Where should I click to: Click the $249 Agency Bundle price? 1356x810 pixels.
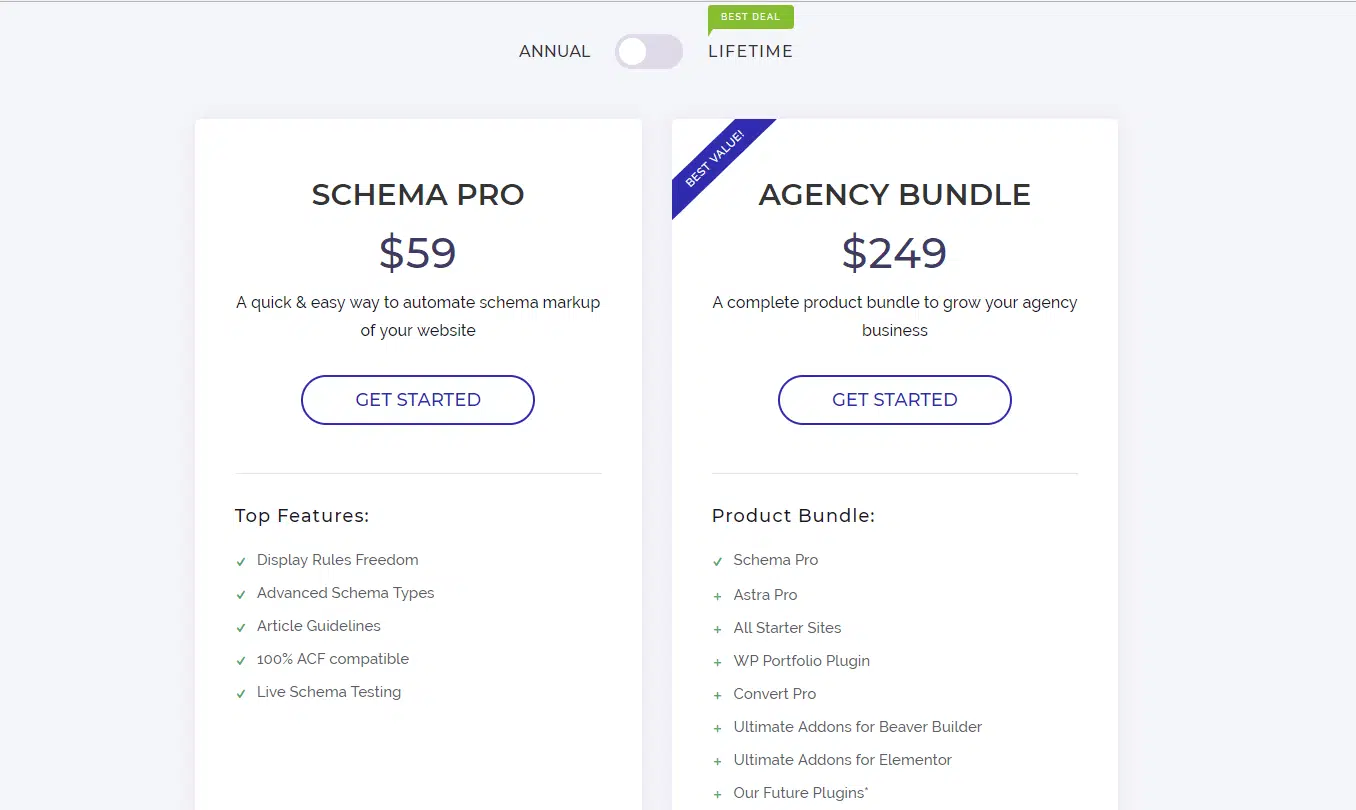coord(894,253)
